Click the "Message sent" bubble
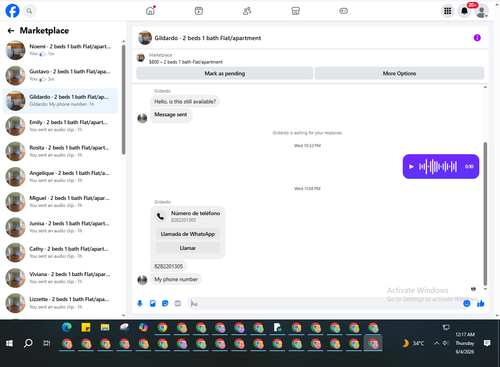The width and height of the screenshot is (500, 367). 171,115
